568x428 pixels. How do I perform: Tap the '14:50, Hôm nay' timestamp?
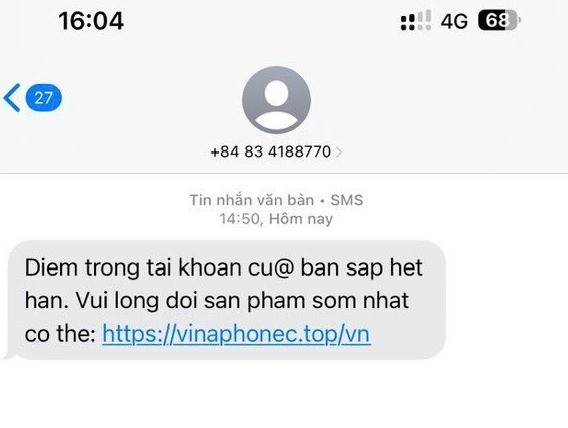276,219
